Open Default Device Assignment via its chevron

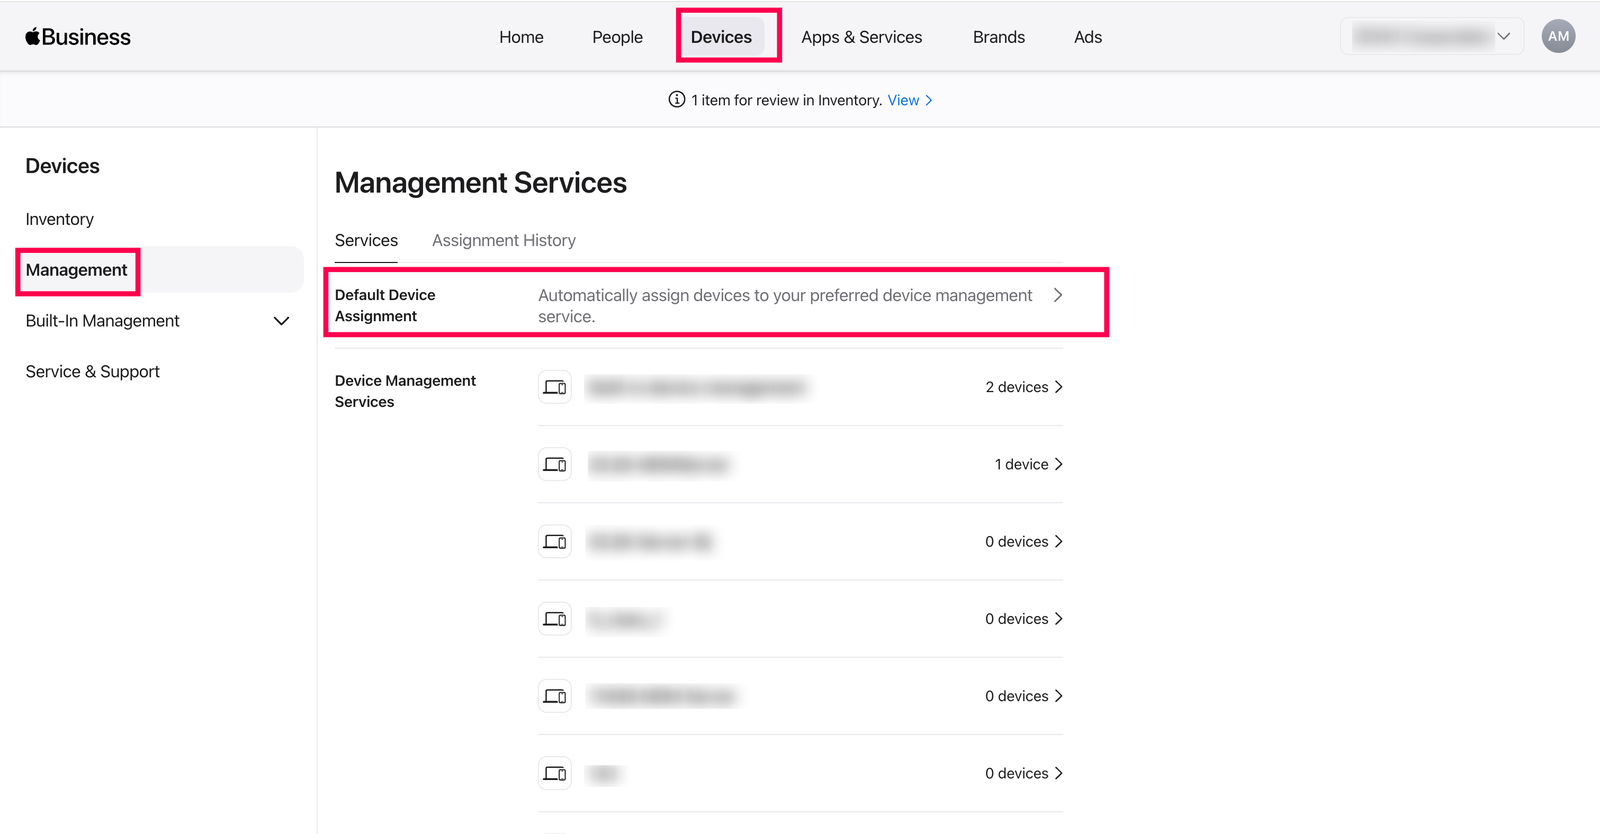(x=1058, y=295)
